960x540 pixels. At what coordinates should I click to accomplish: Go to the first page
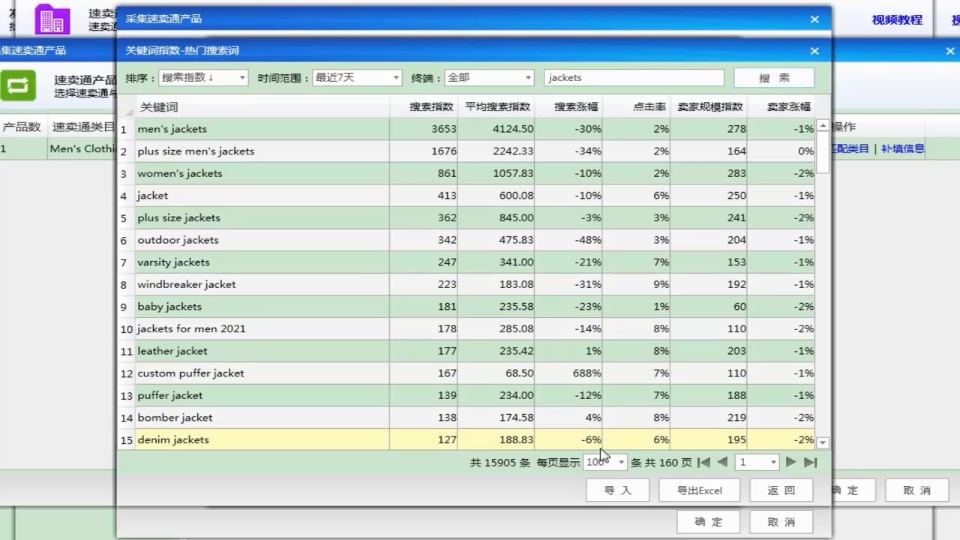704,462
